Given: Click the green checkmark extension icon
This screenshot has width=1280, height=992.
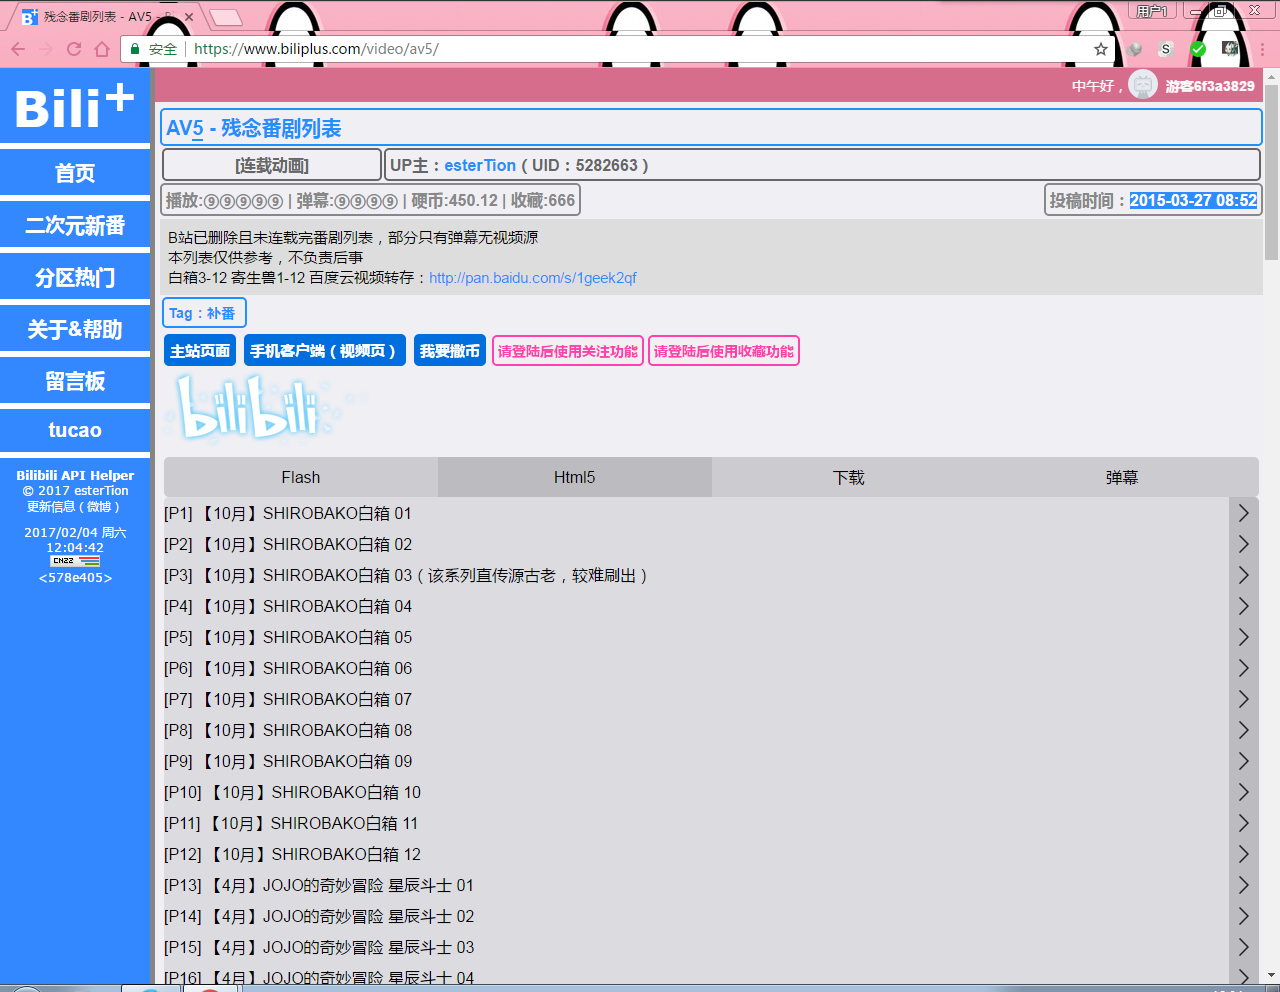Looking at the screenshot, I should click(1197, 48).
